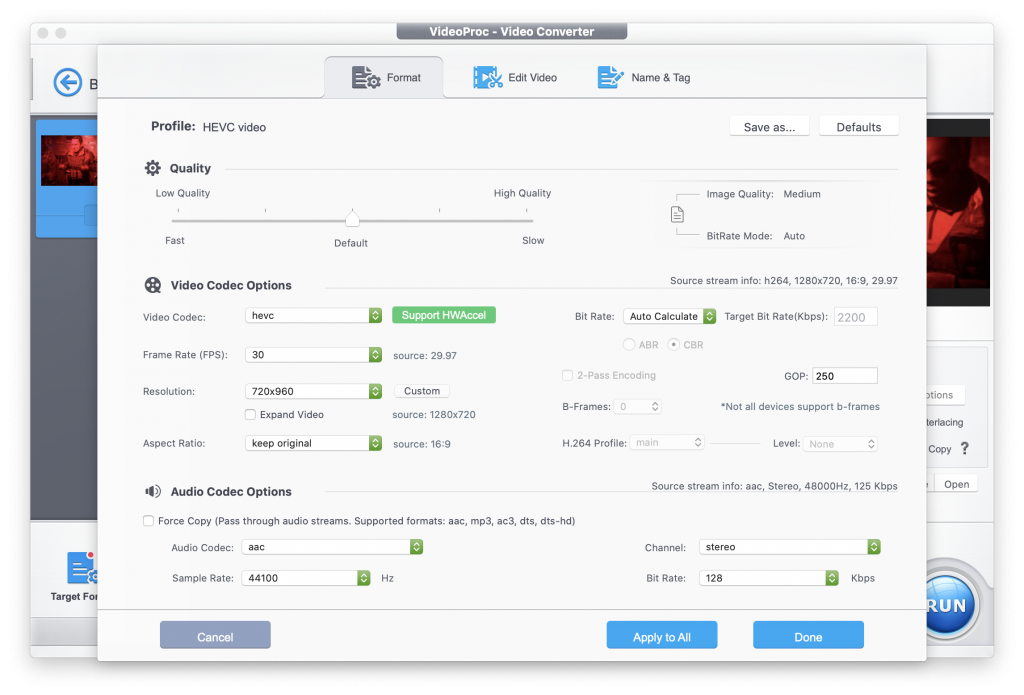Select the video thumbnail in left panel
The image size is (1024, 695).
69,161
